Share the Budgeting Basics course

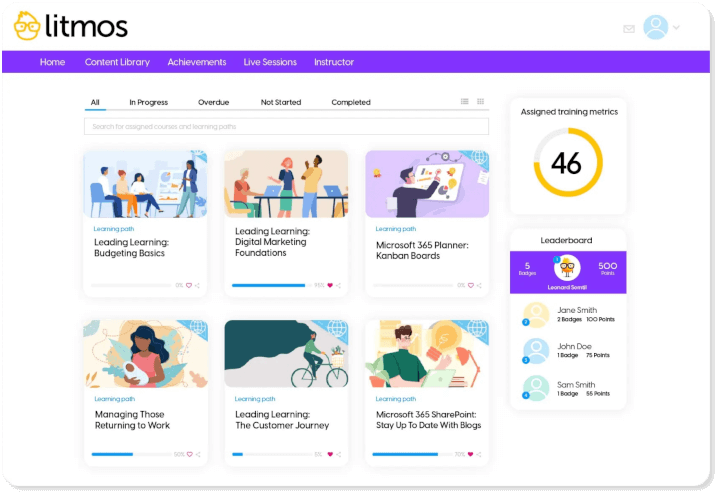click(197, 286)
